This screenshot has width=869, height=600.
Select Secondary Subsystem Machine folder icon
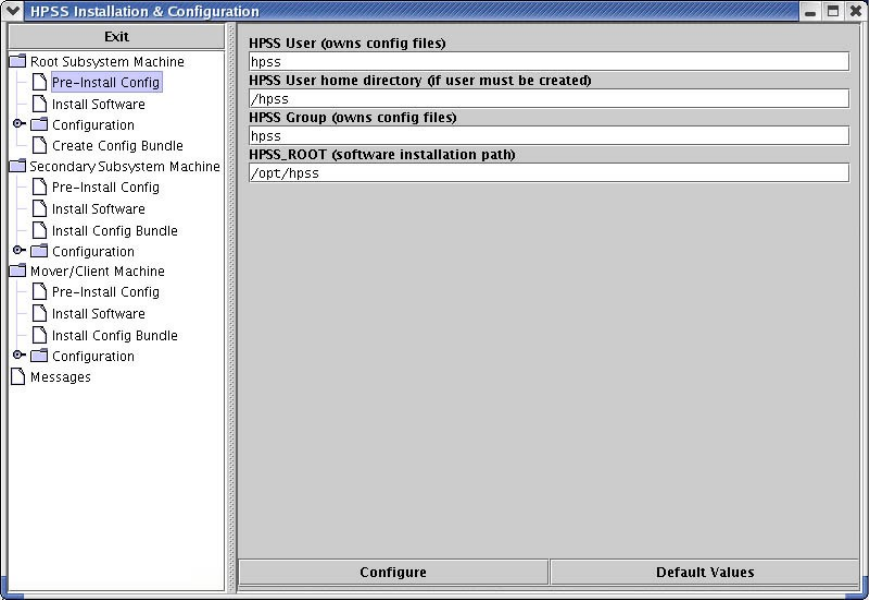click(x=18, y=166)
